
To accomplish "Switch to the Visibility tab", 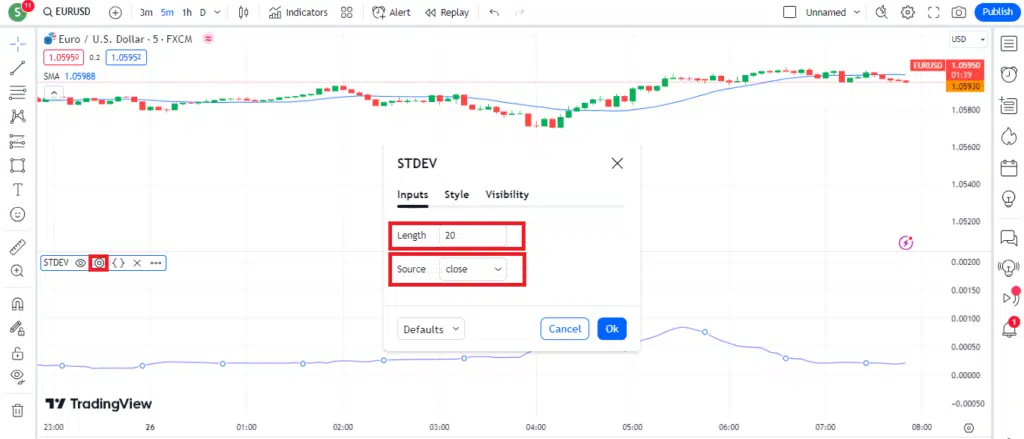I will tap(507, 195).
